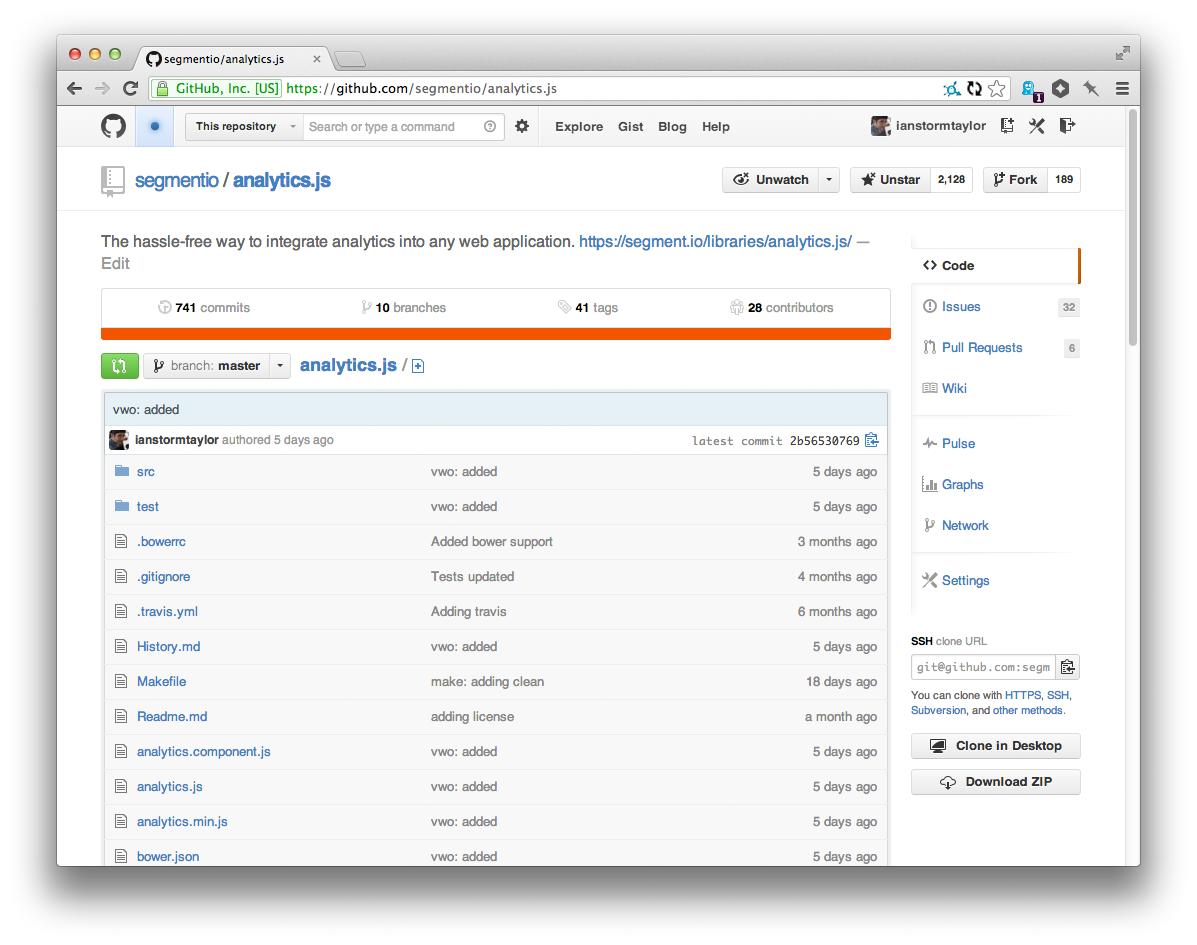View 741 commits

coord(204,308)
